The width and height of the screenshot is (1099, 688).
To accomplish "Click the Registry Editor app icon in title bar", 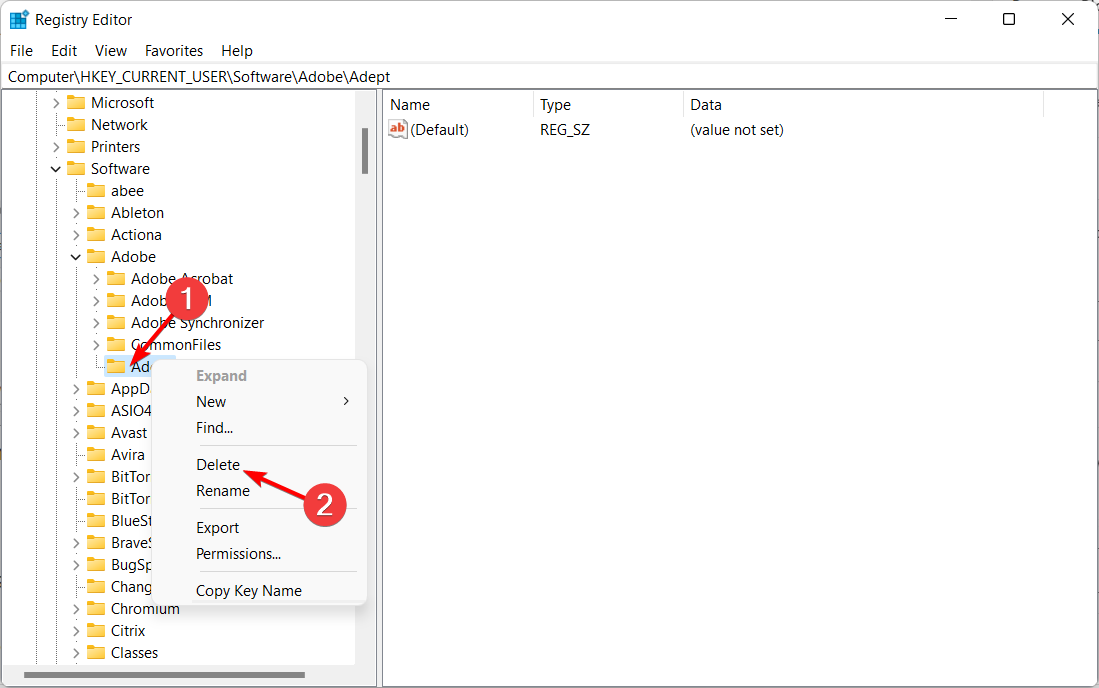I will (19, 20).
